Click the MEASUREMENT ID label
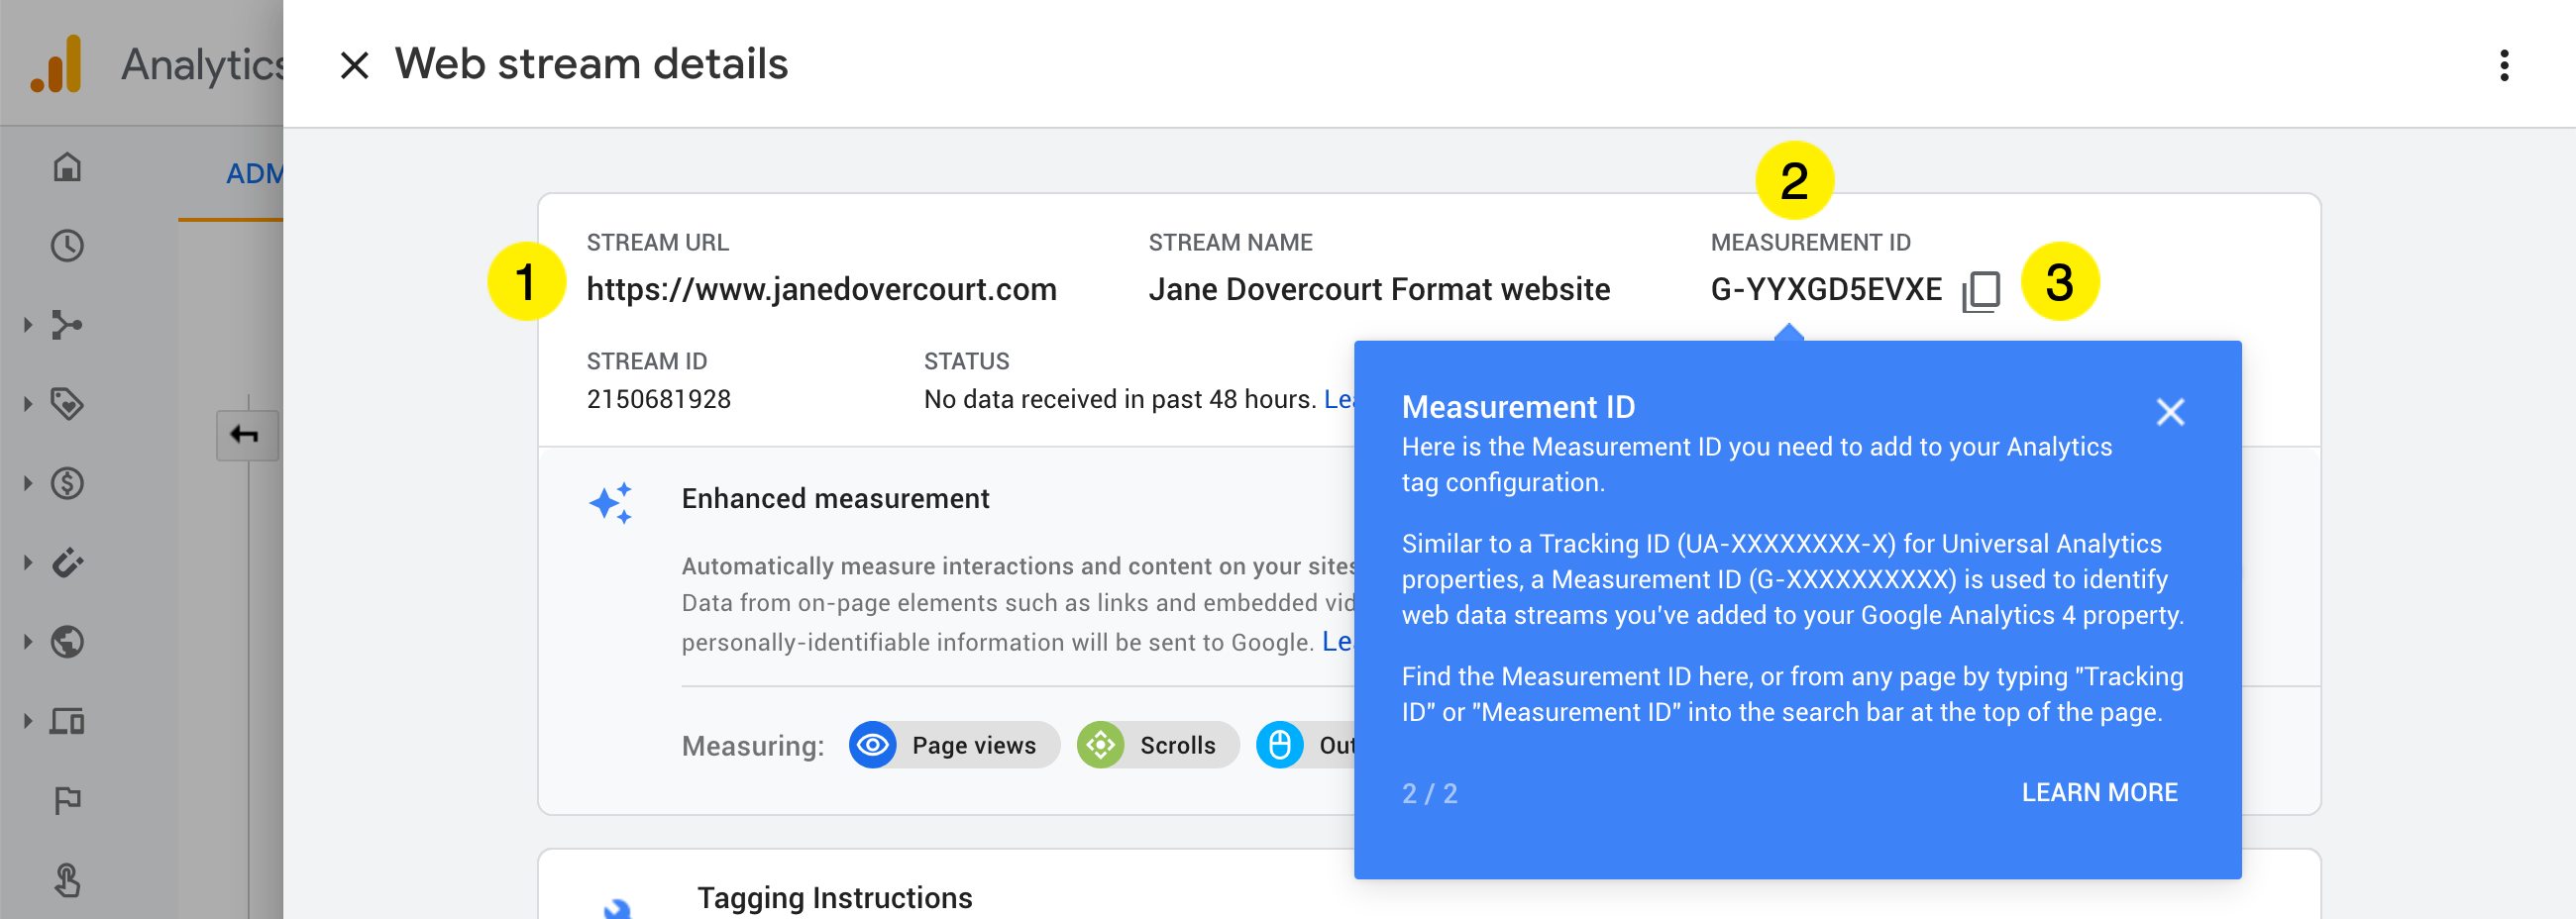 point(1810,243)
